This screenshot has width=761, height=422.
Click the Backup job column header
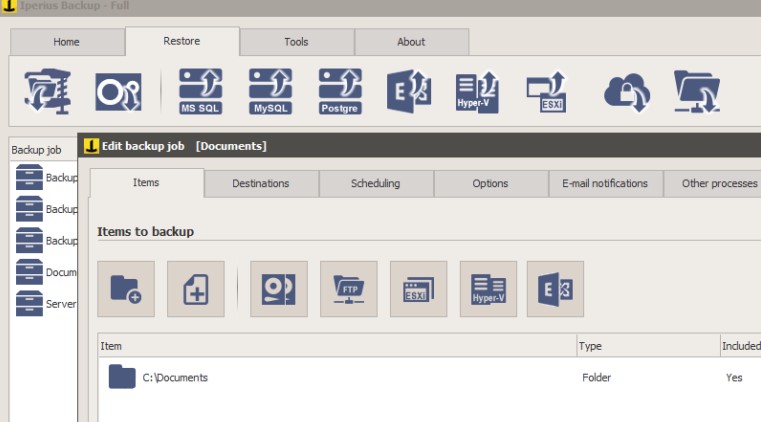(43, 150)
